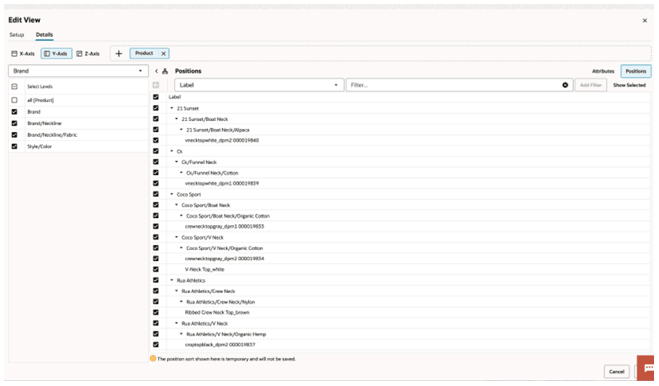
Task: Collapse the Rua Athletics/V Neck/Organic Hemp node
Action: [182, 334]
